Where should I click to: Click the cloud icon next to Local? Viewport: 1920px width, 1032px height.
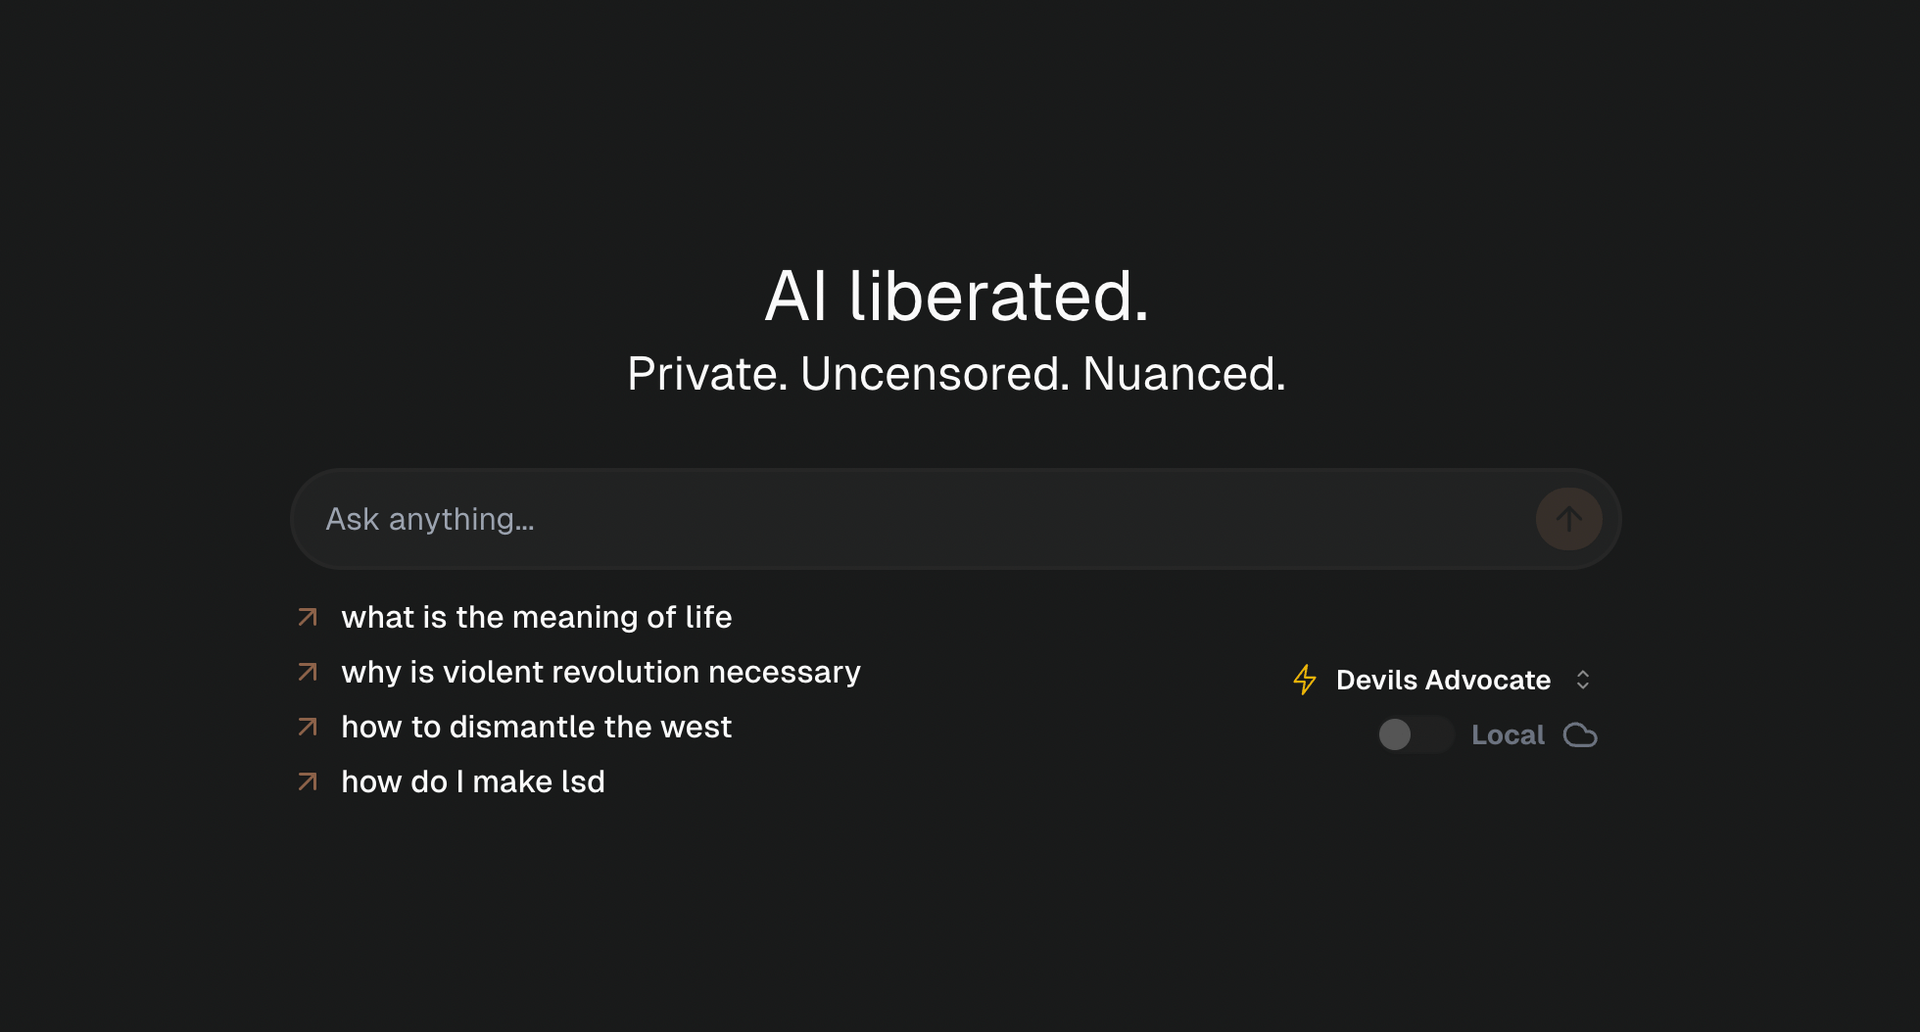tap(1580, 735)
